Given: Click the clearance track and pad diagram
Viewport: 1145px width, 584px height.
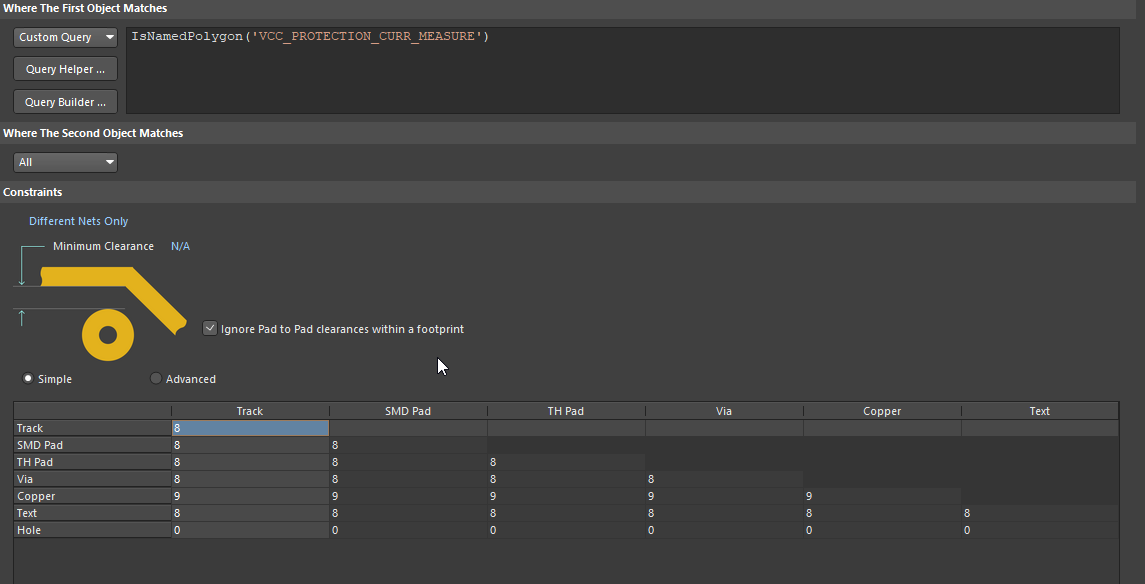Looking at the screenshot, I should coord(101,303).
